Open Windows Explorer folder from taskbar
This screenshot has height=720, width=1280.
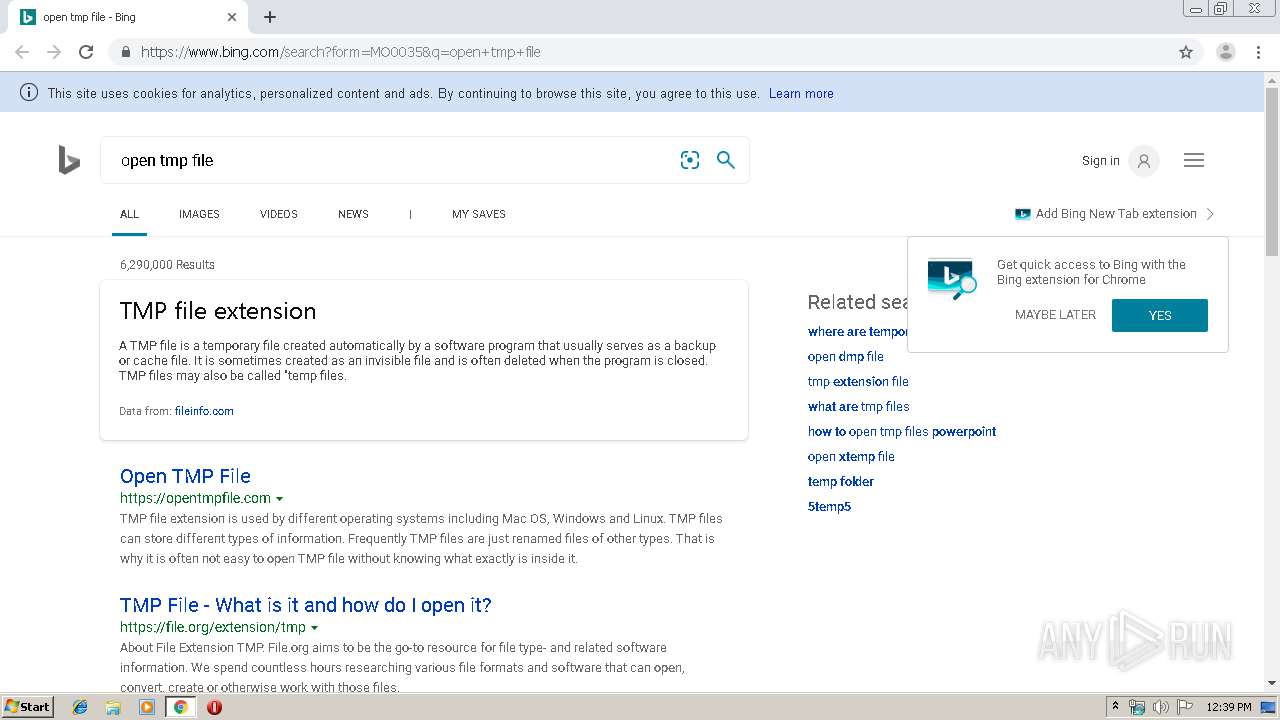(x=113, y=707)
